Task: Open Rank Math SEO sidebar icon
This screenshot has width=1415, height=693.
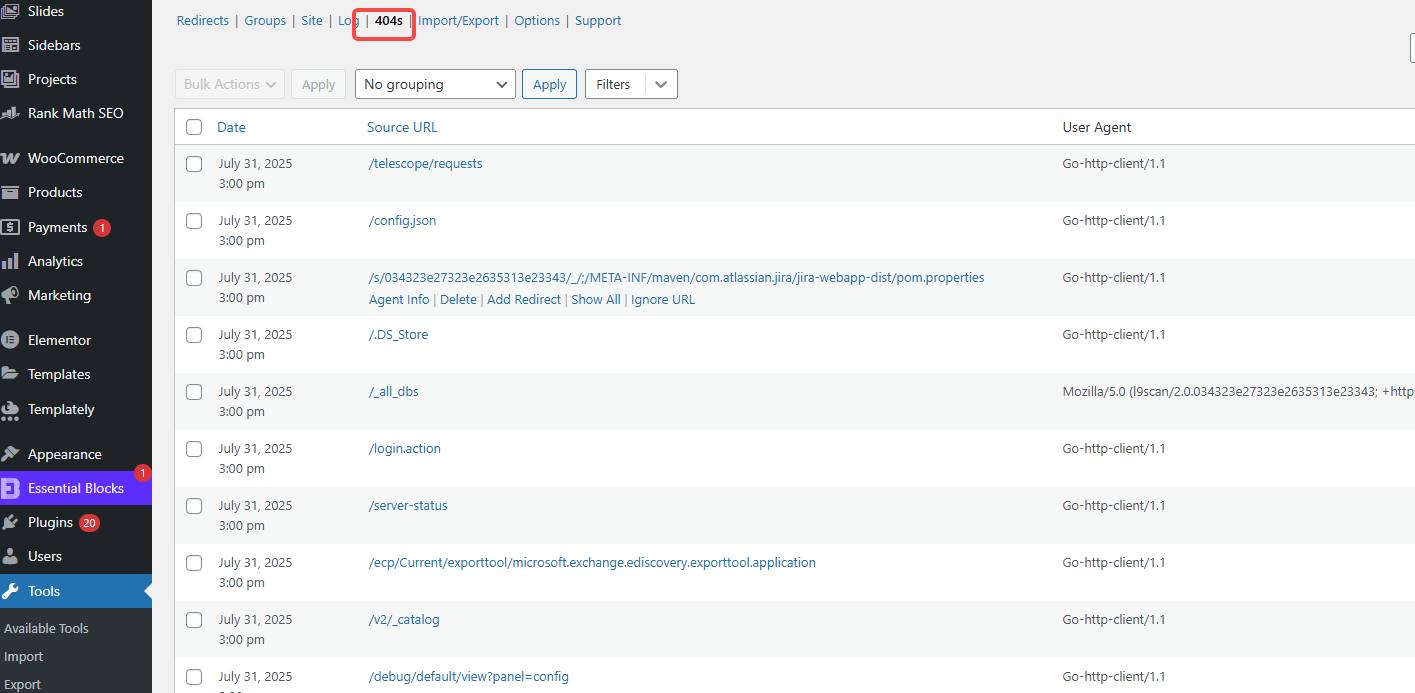Action: (11, 113)
